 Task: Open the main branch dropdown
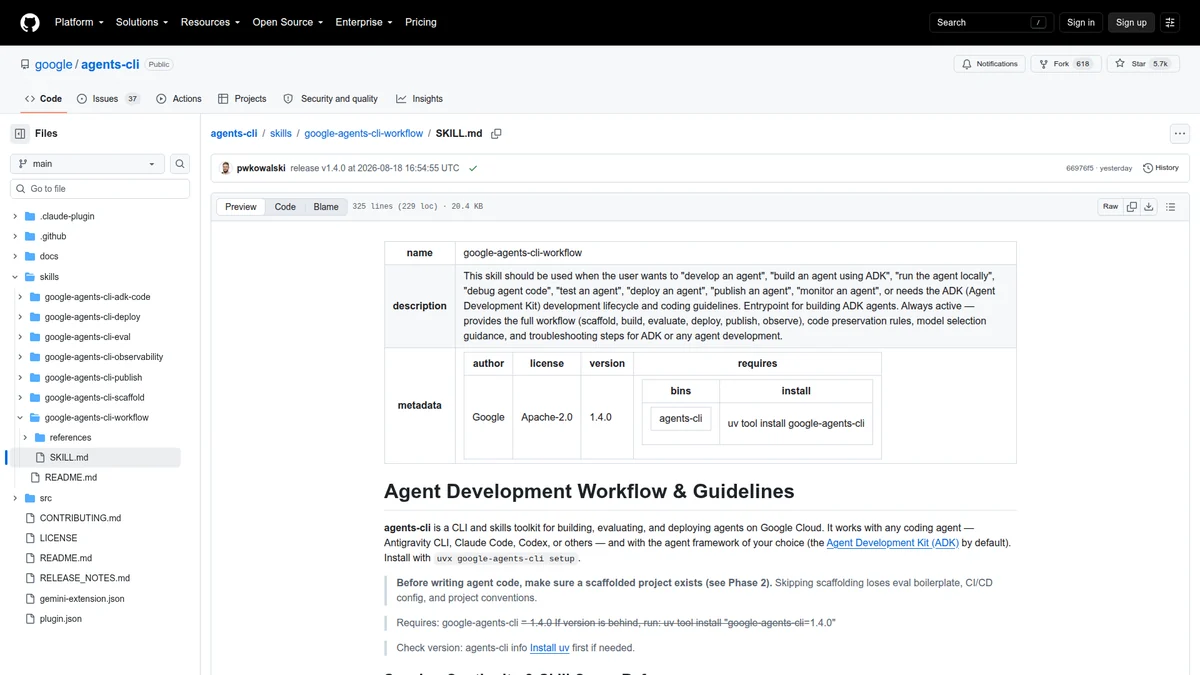(x=87, y=163)
